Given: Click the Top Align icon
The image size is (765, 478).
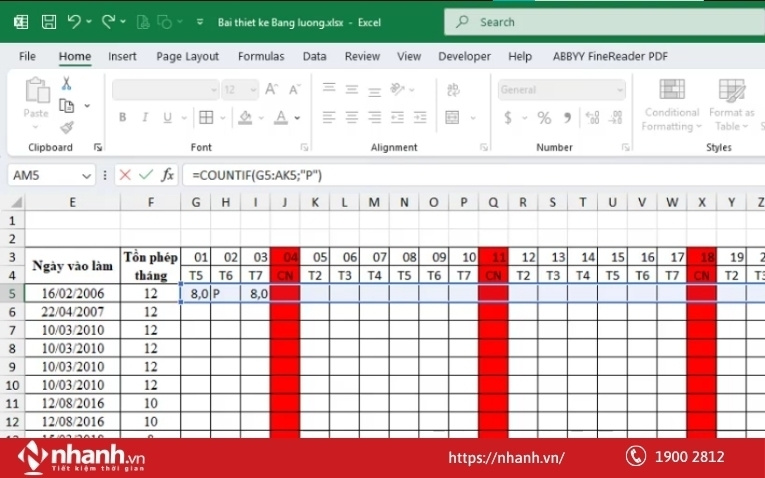Looking at the screenshot, I should tap(329, 88).
